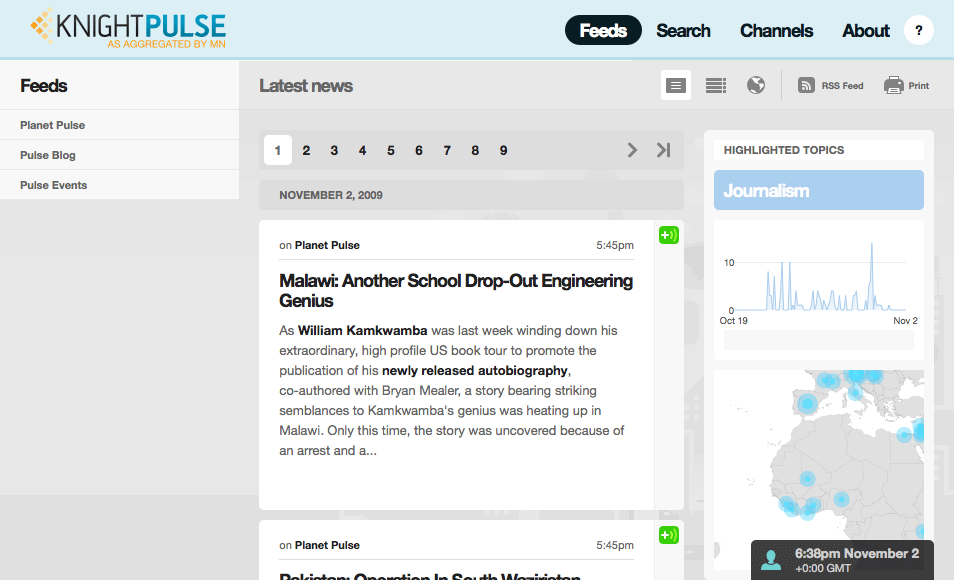Open Planet Pulse source on Malawi article
Viewport: 954px width, 580px height.
(x=327, y=245)
